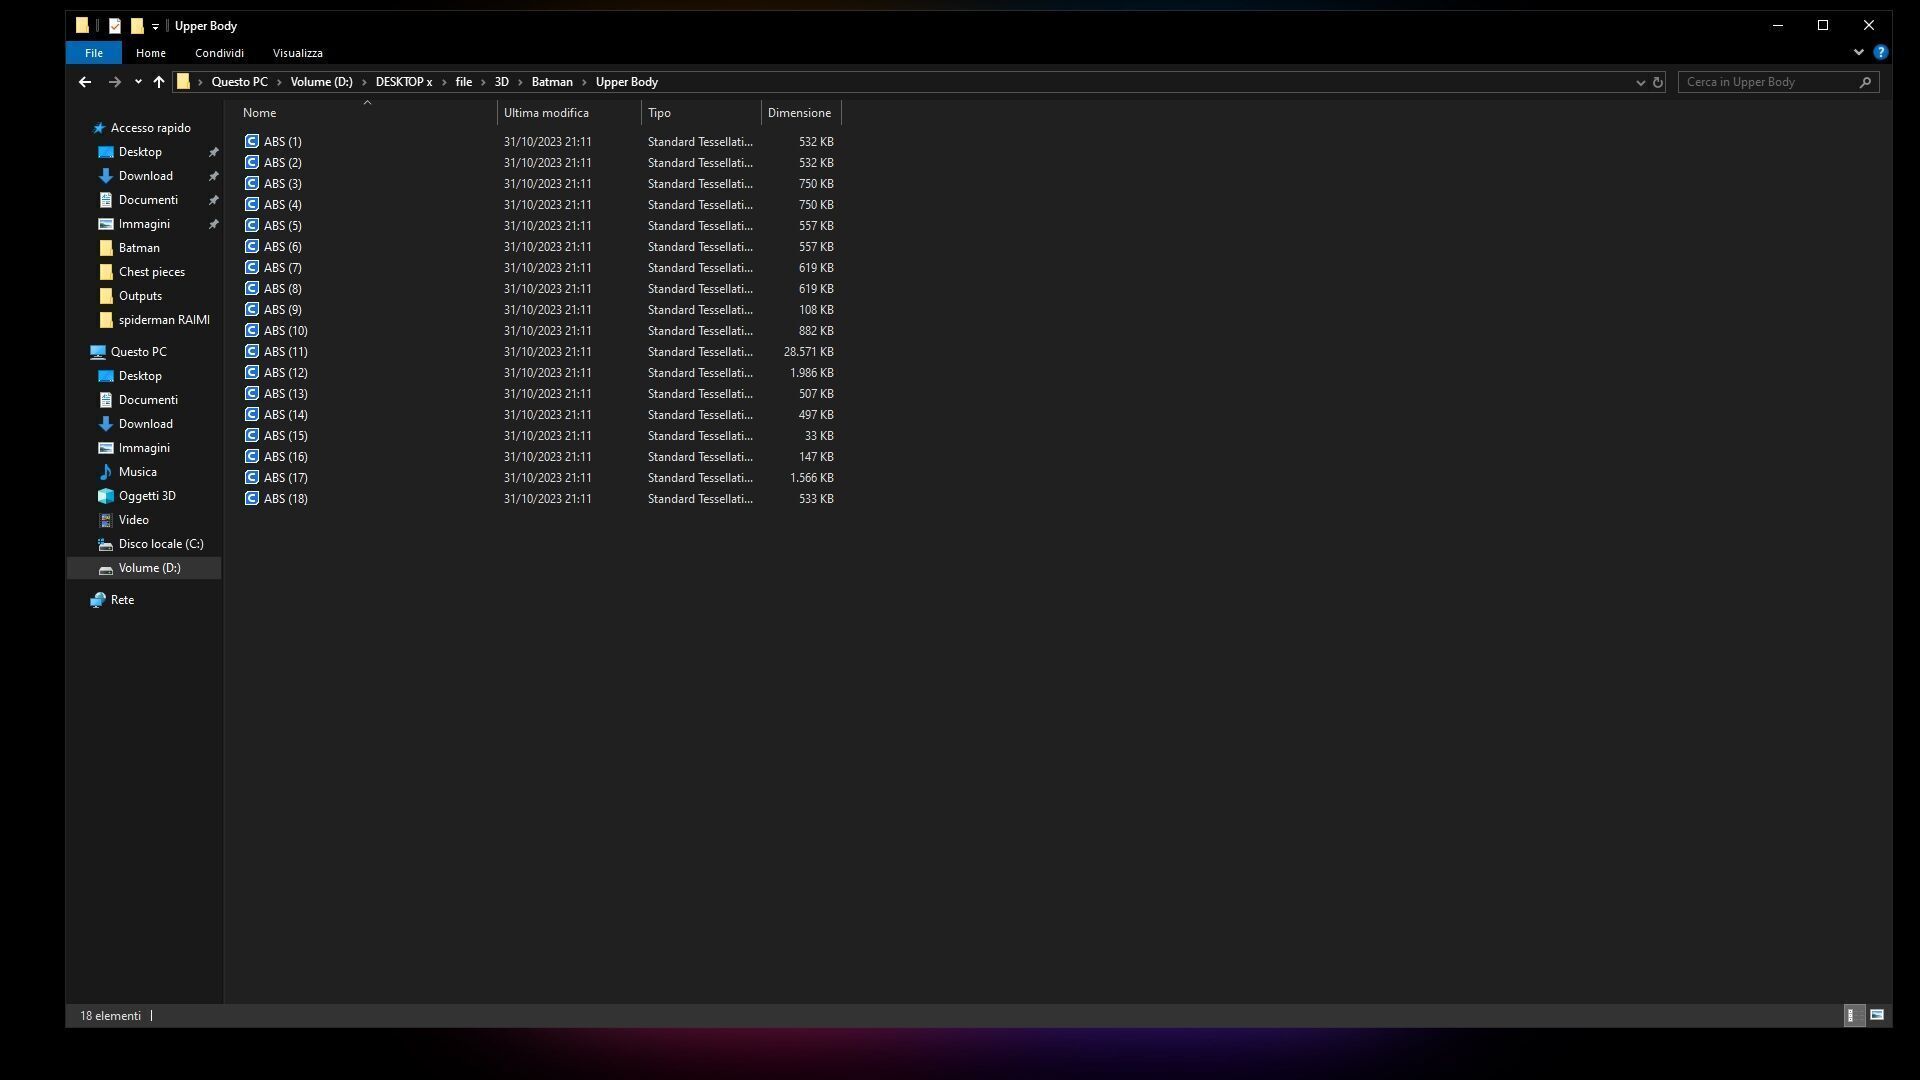Click Batman in the breadcrumb path
1920x1080 pixels.
pos(552,82)
